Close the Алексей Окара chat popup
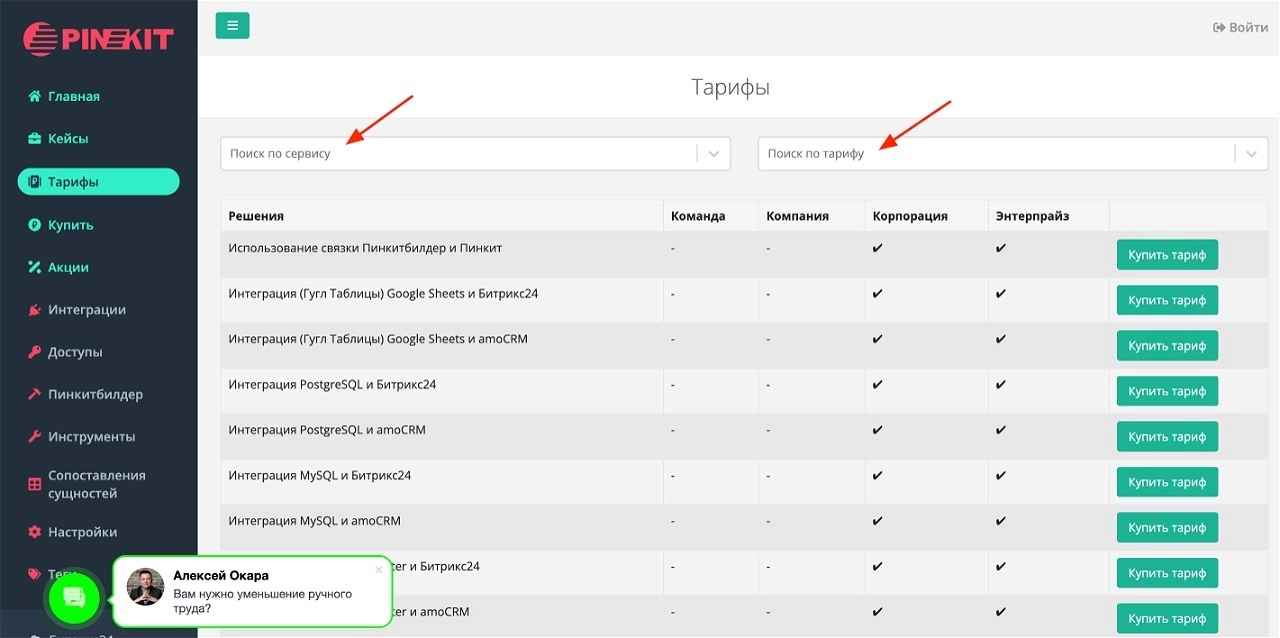Viewport: 1280px width, 638px height. point(378,570)
